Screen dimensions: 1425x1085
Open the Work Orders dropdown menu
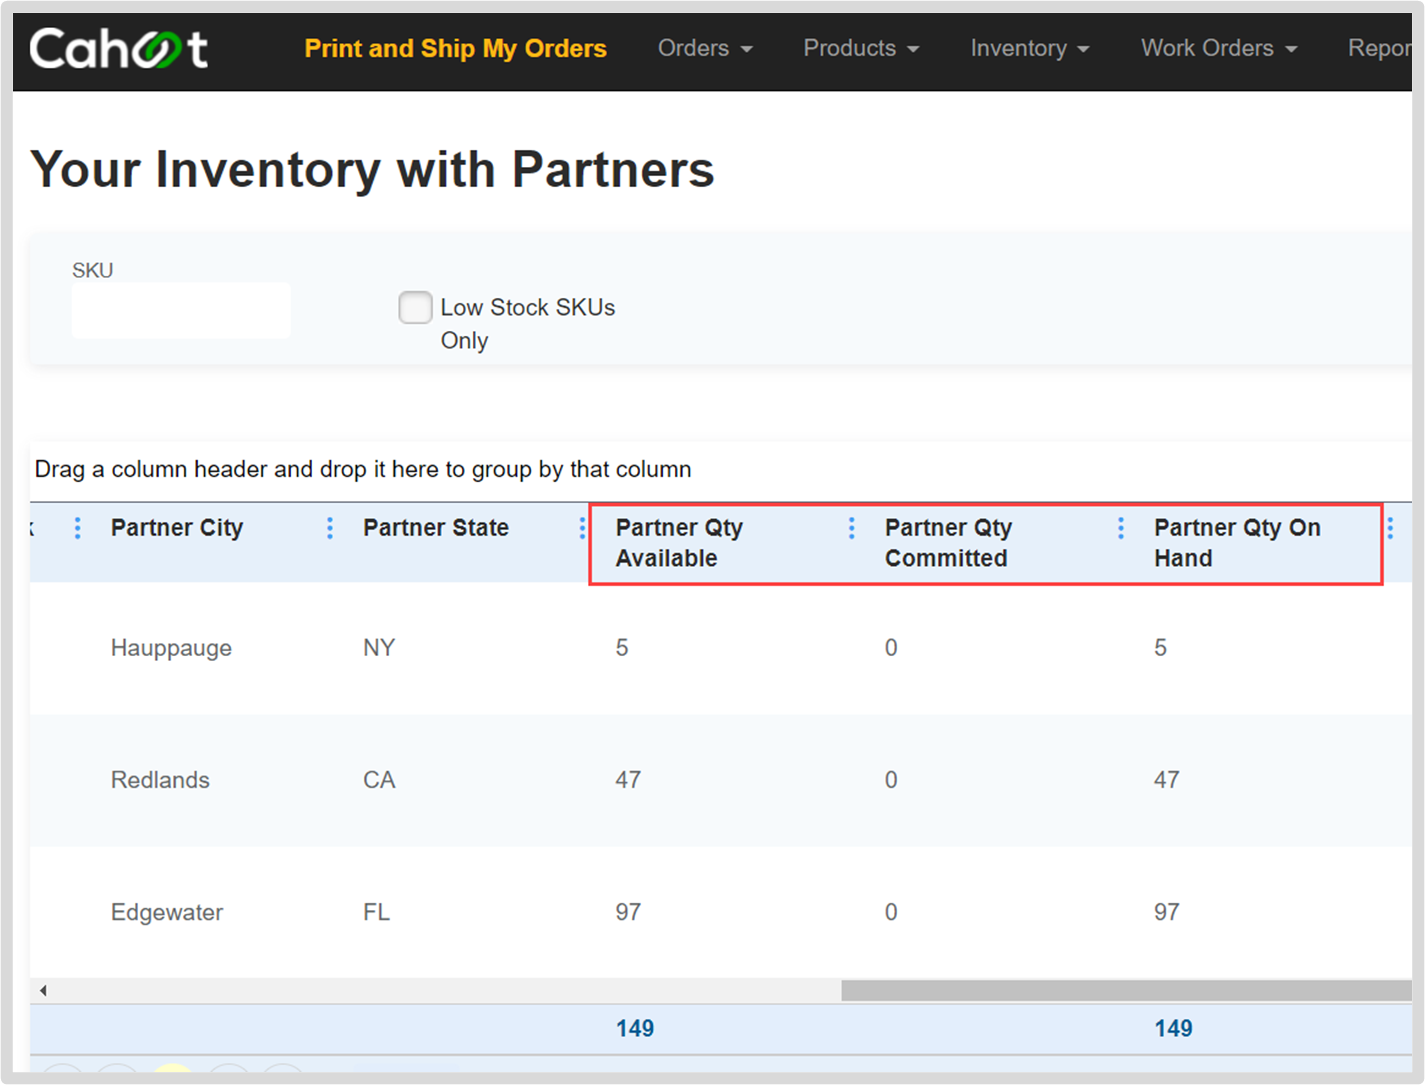click(1219, 48)
